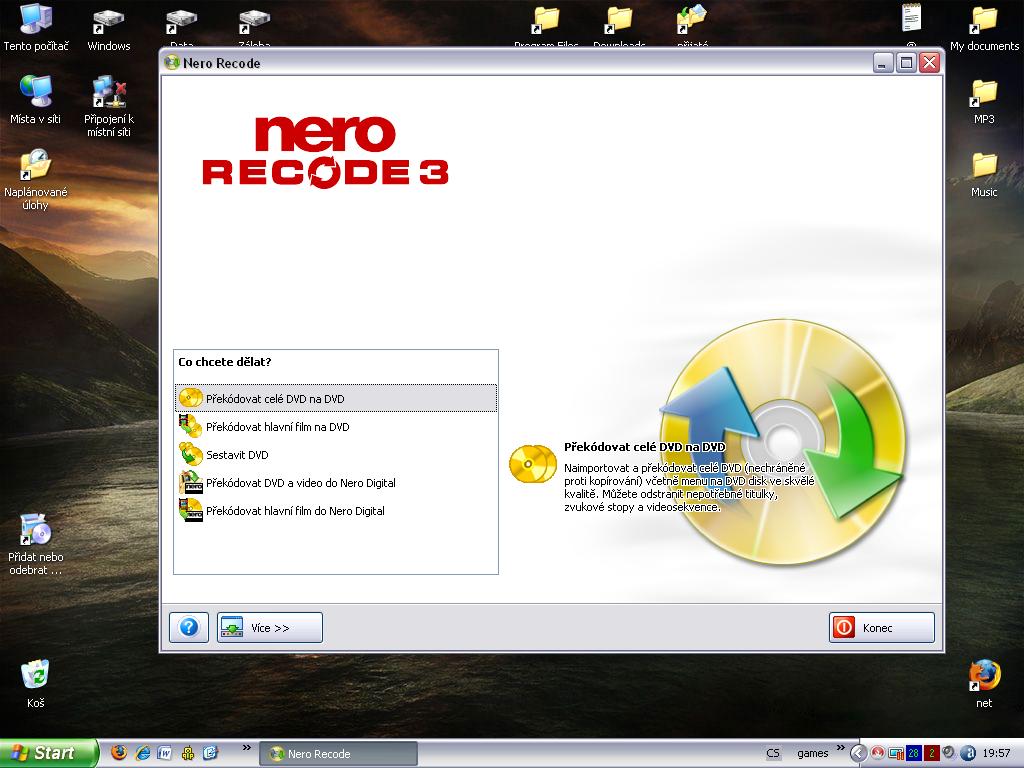Click the Nero Recode taskbar button

pyautogui.click(x=338, y=754)
